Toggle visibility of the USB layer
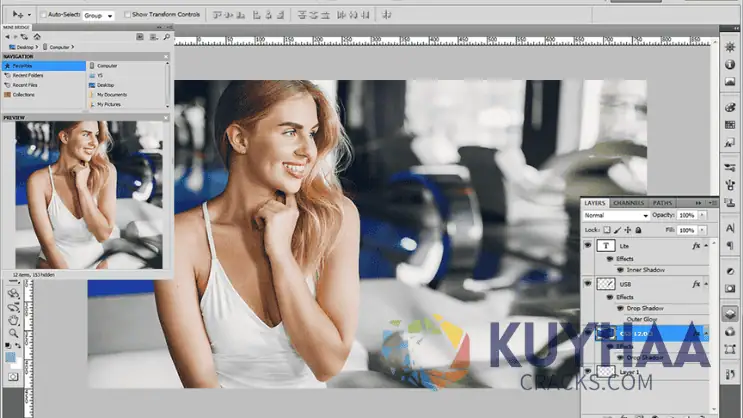The image size is (743, 418). click(x=588, y=284)
